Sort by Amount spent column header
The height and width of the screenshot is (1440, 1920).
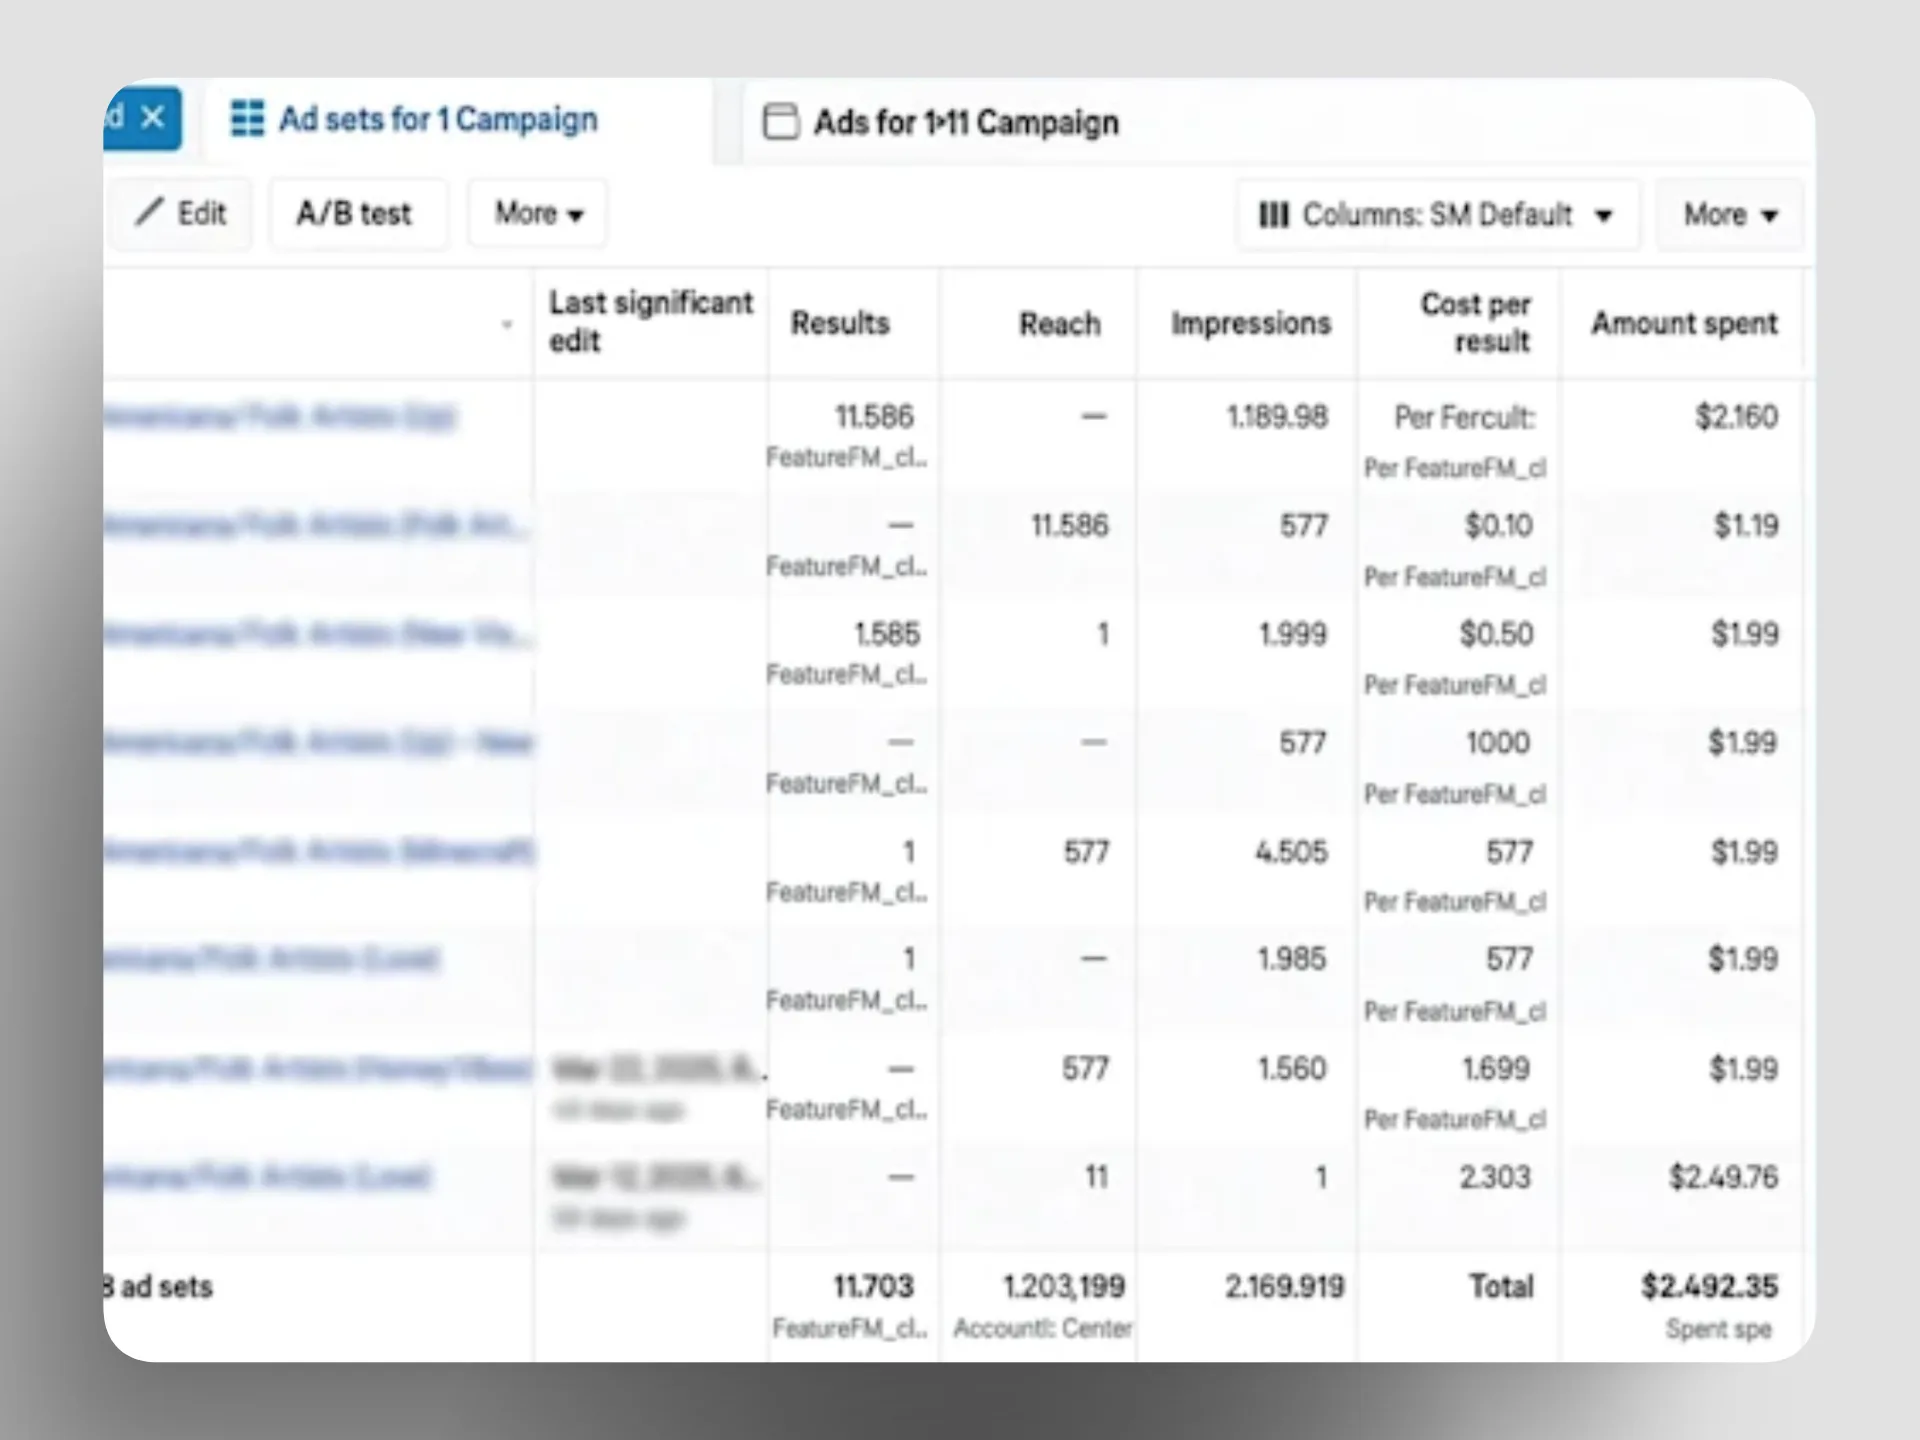tap(1685, 323)
